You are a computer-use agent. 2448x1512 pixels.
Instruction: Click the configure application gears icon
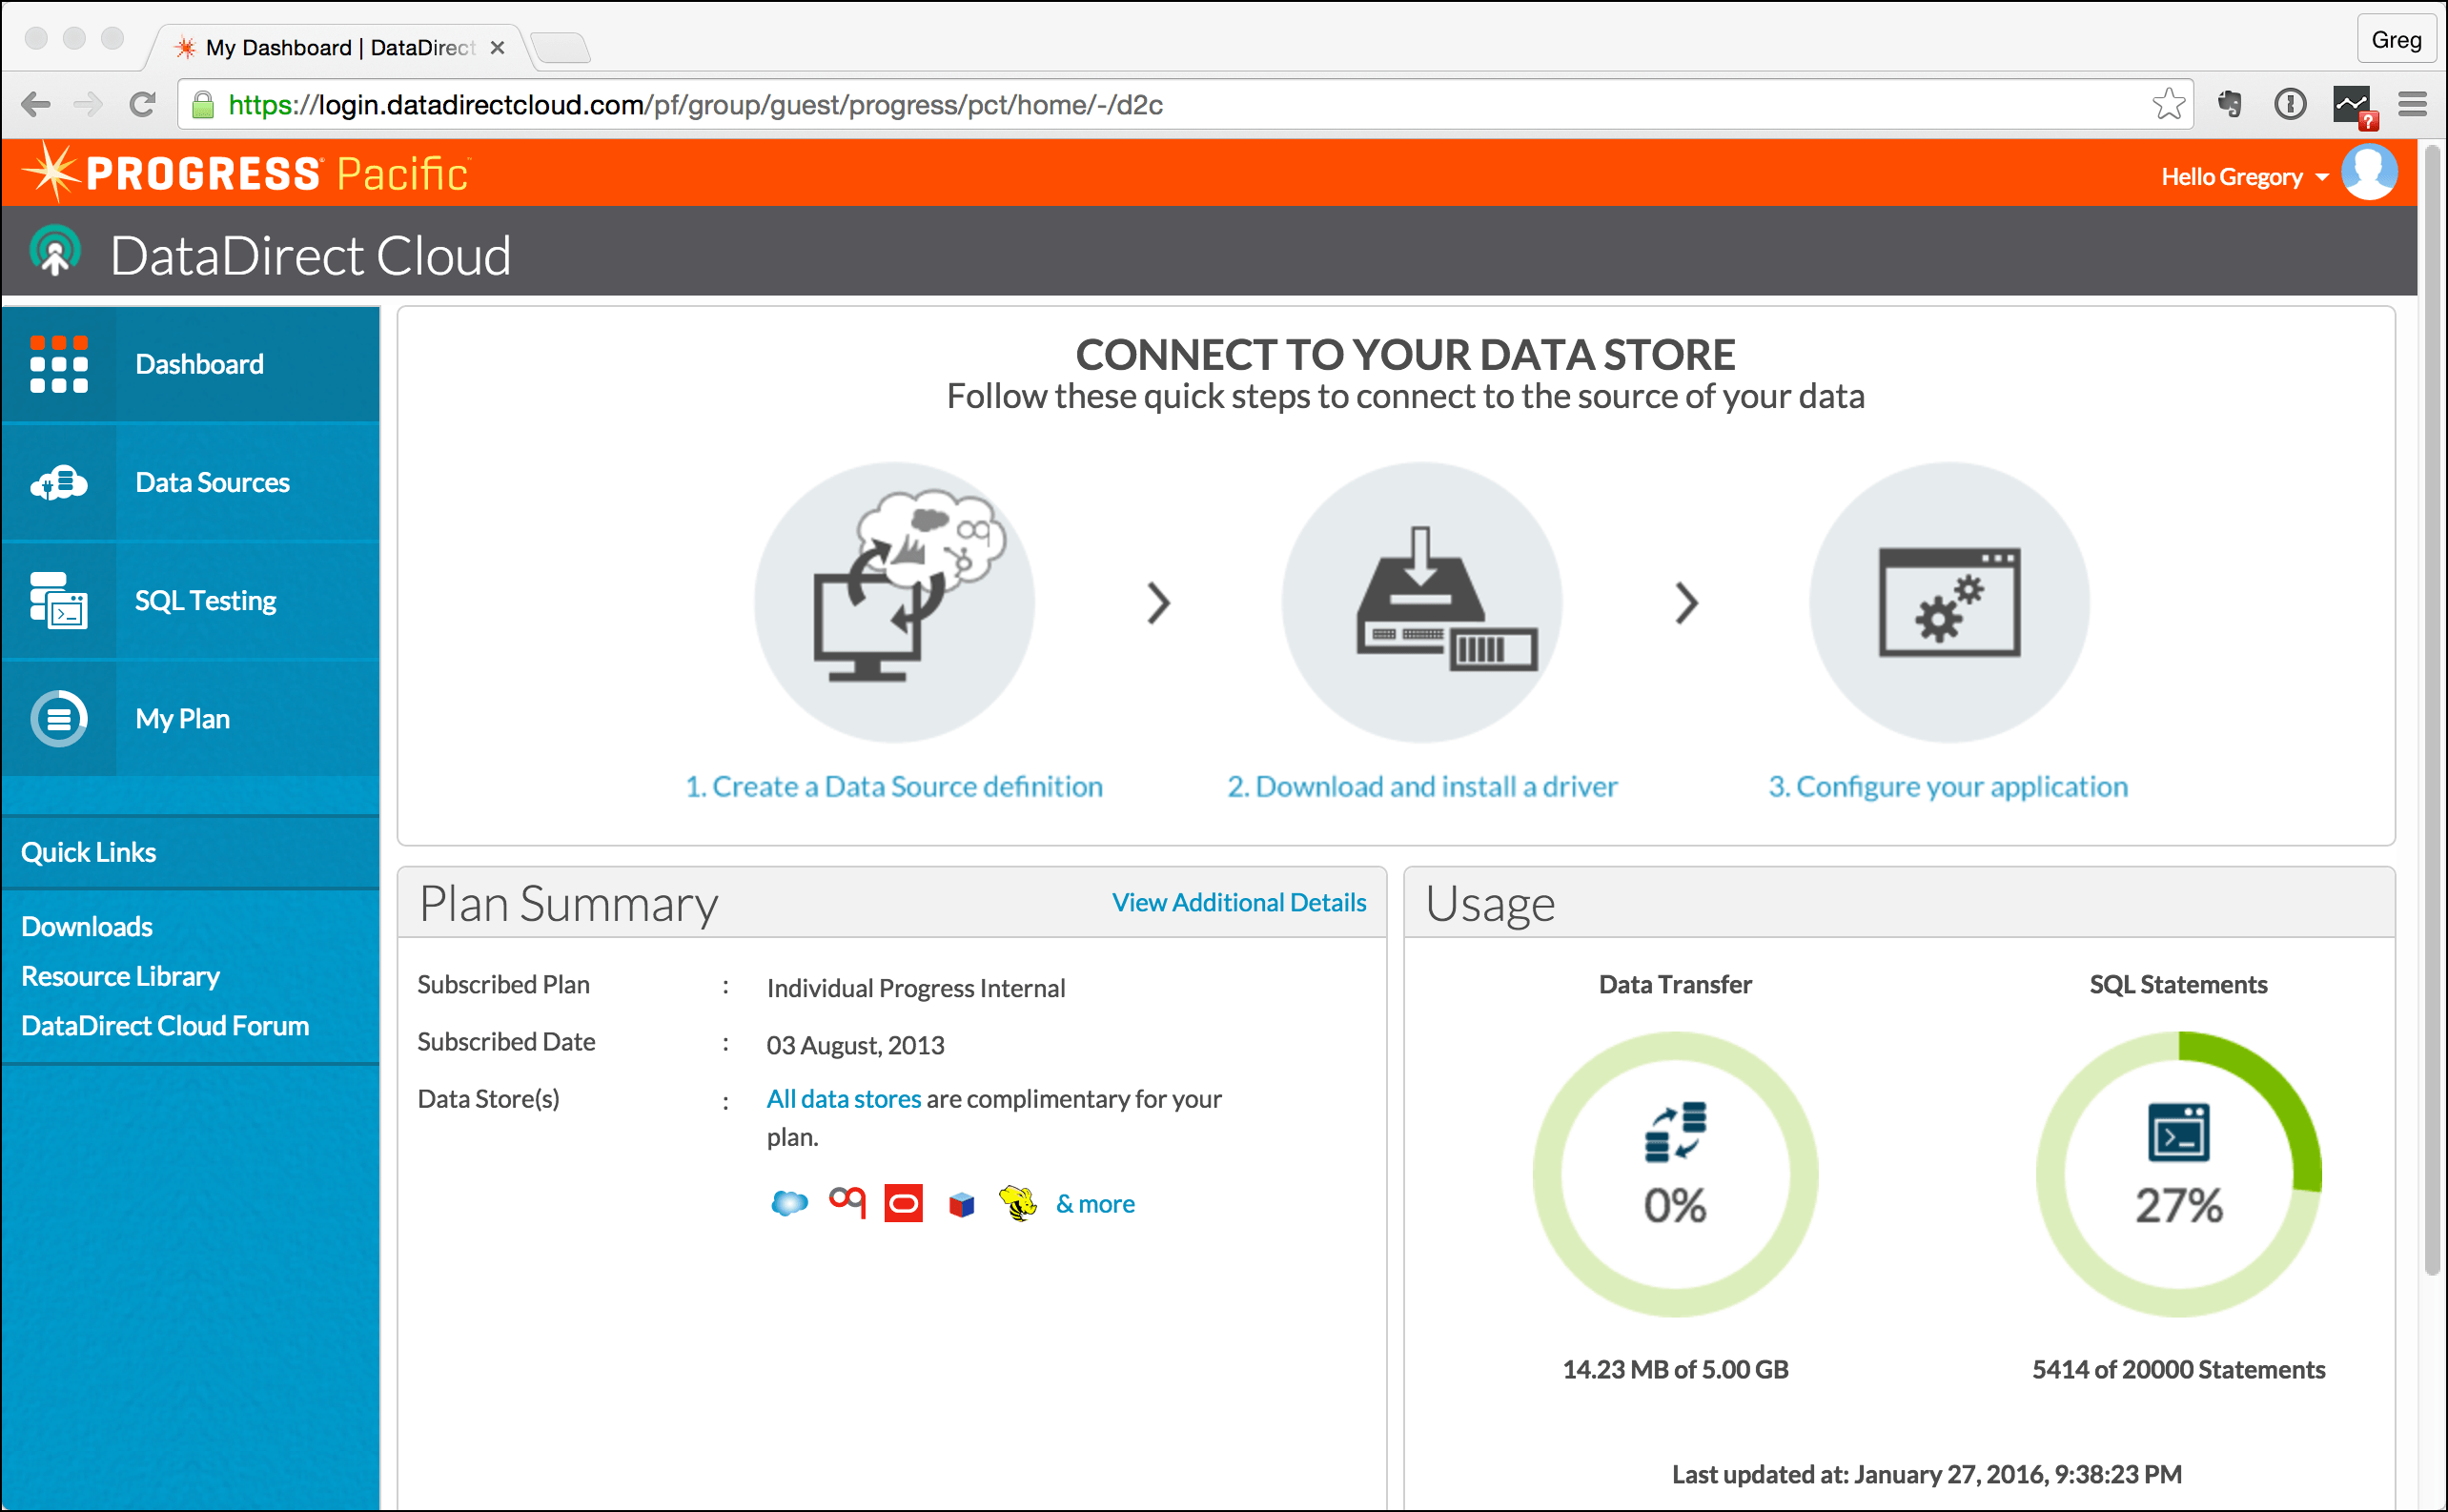point(1948,602)
